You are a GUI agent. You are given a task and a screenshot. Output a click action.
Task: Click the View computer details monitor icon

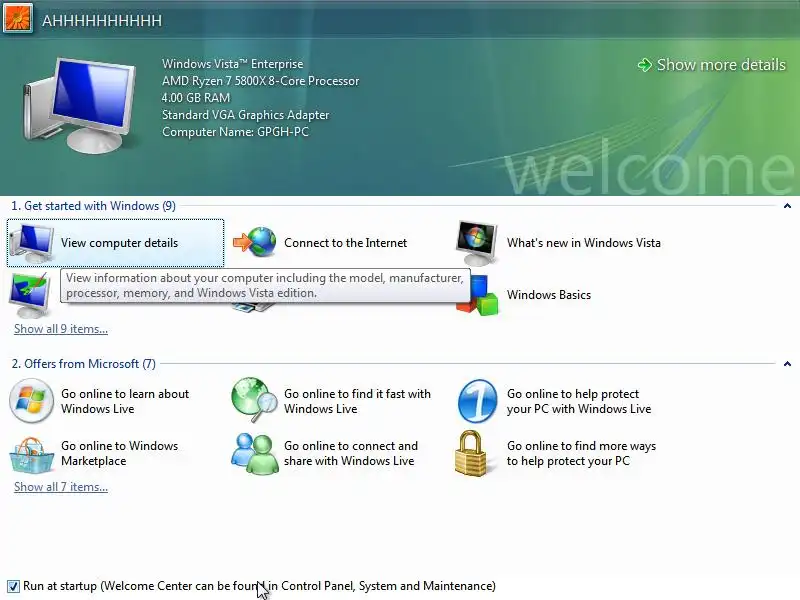click(32, 243)
